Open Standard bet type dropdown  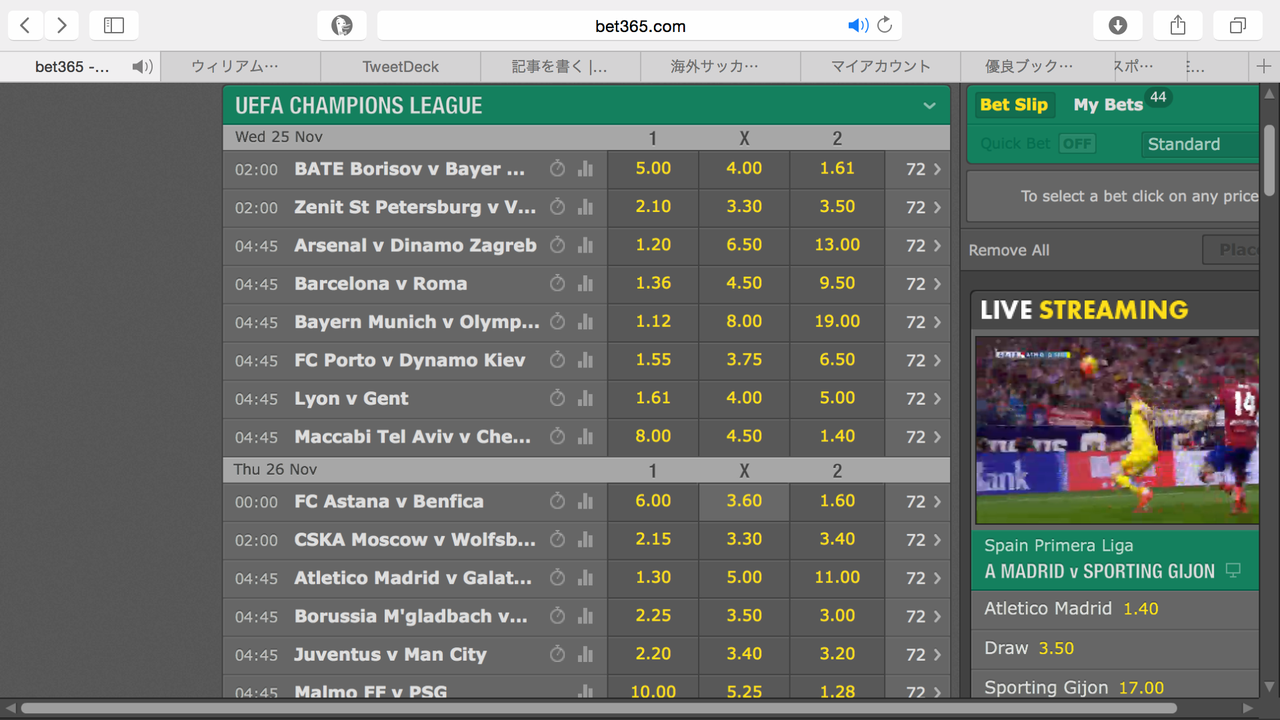point(1200,144)
